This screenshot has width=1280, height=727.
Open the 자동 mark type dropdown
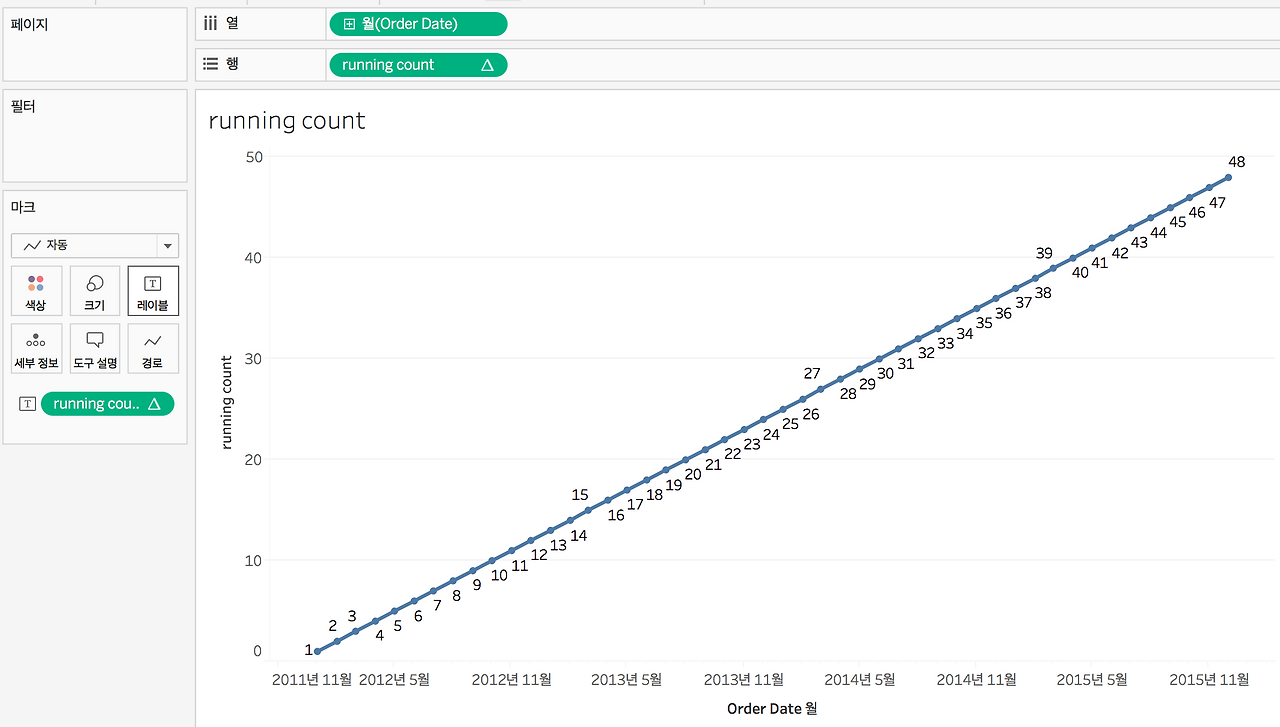click(95, 245)
